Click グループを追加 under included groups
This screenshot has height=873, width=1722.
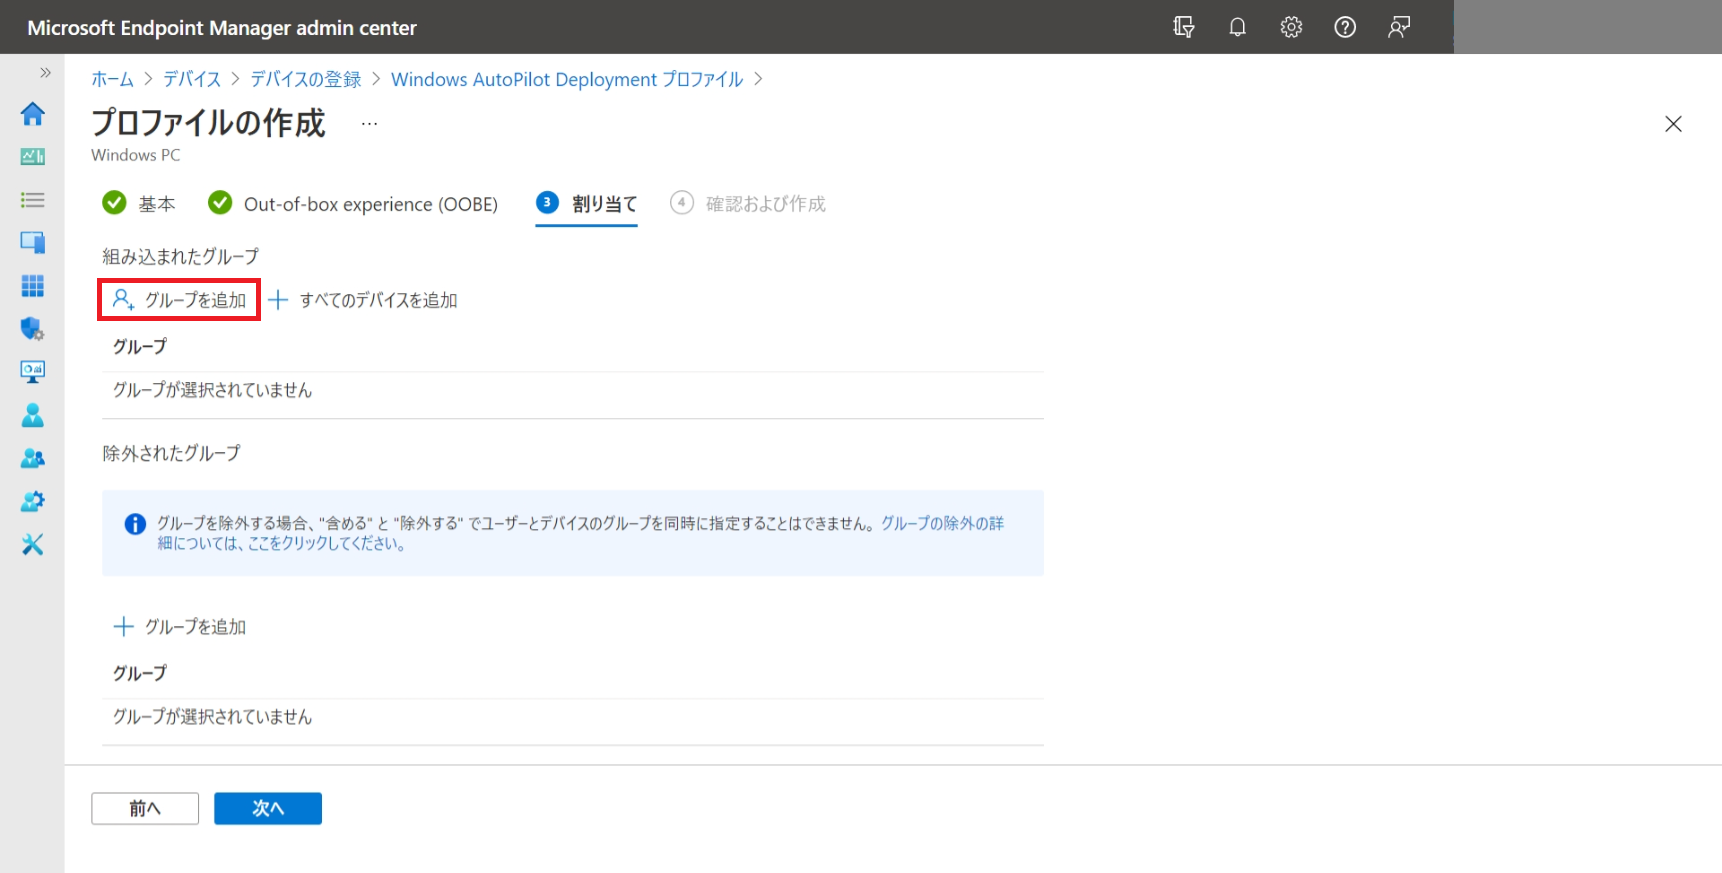179,300
